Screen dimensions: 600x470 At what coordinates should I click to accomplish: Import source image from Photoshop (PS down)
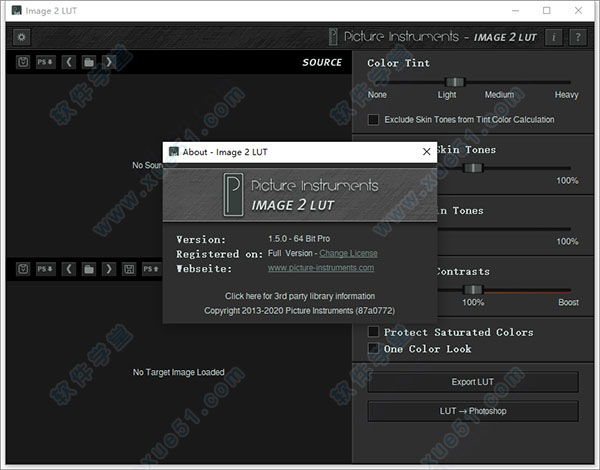[46, 62]
